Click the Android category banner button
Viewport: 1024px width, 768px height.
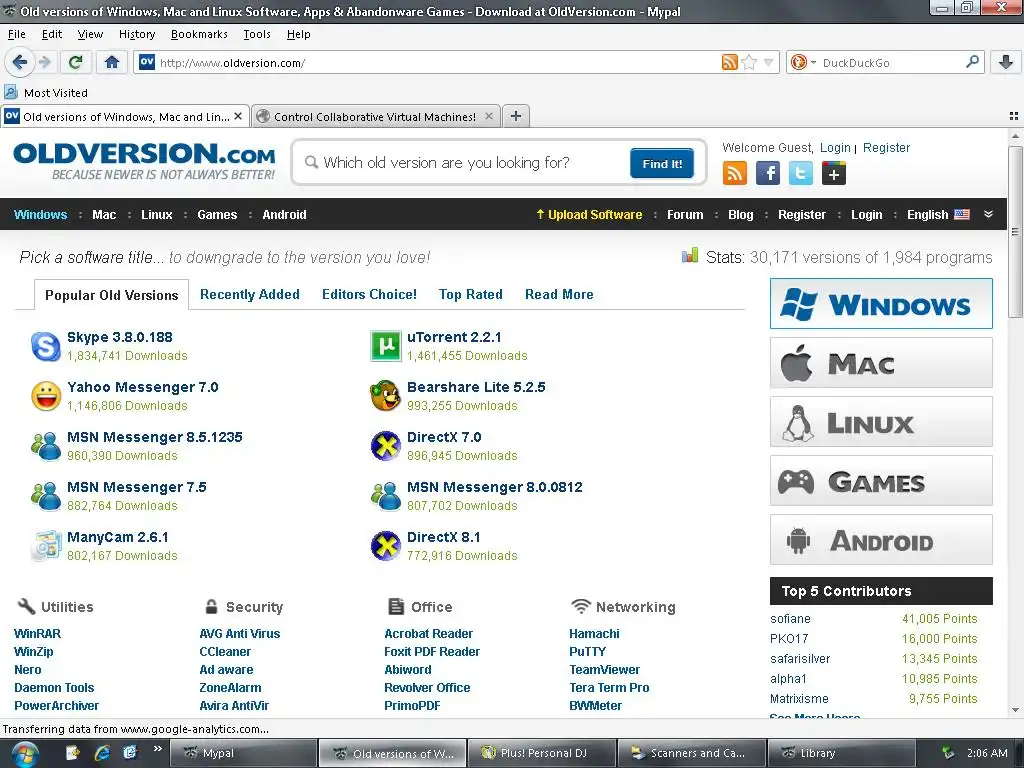pos(881,540)
